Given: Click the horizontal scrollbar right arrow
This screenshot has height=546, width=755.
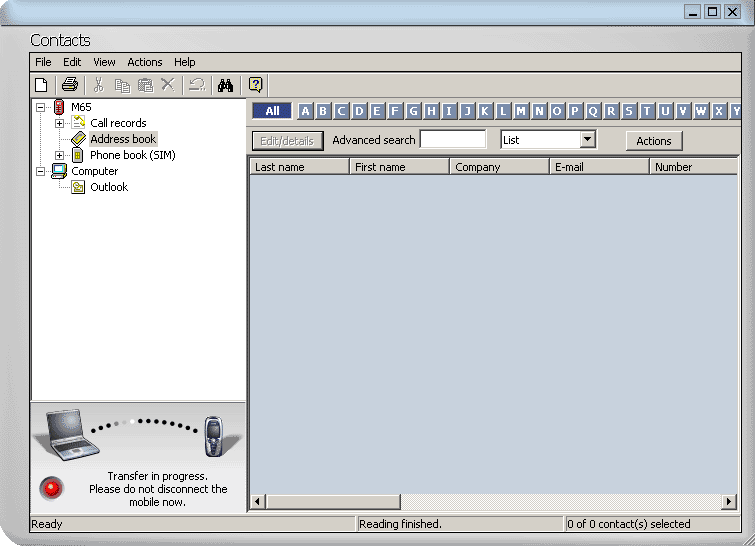Looking at the screenshot, I should tap(729, 502).
